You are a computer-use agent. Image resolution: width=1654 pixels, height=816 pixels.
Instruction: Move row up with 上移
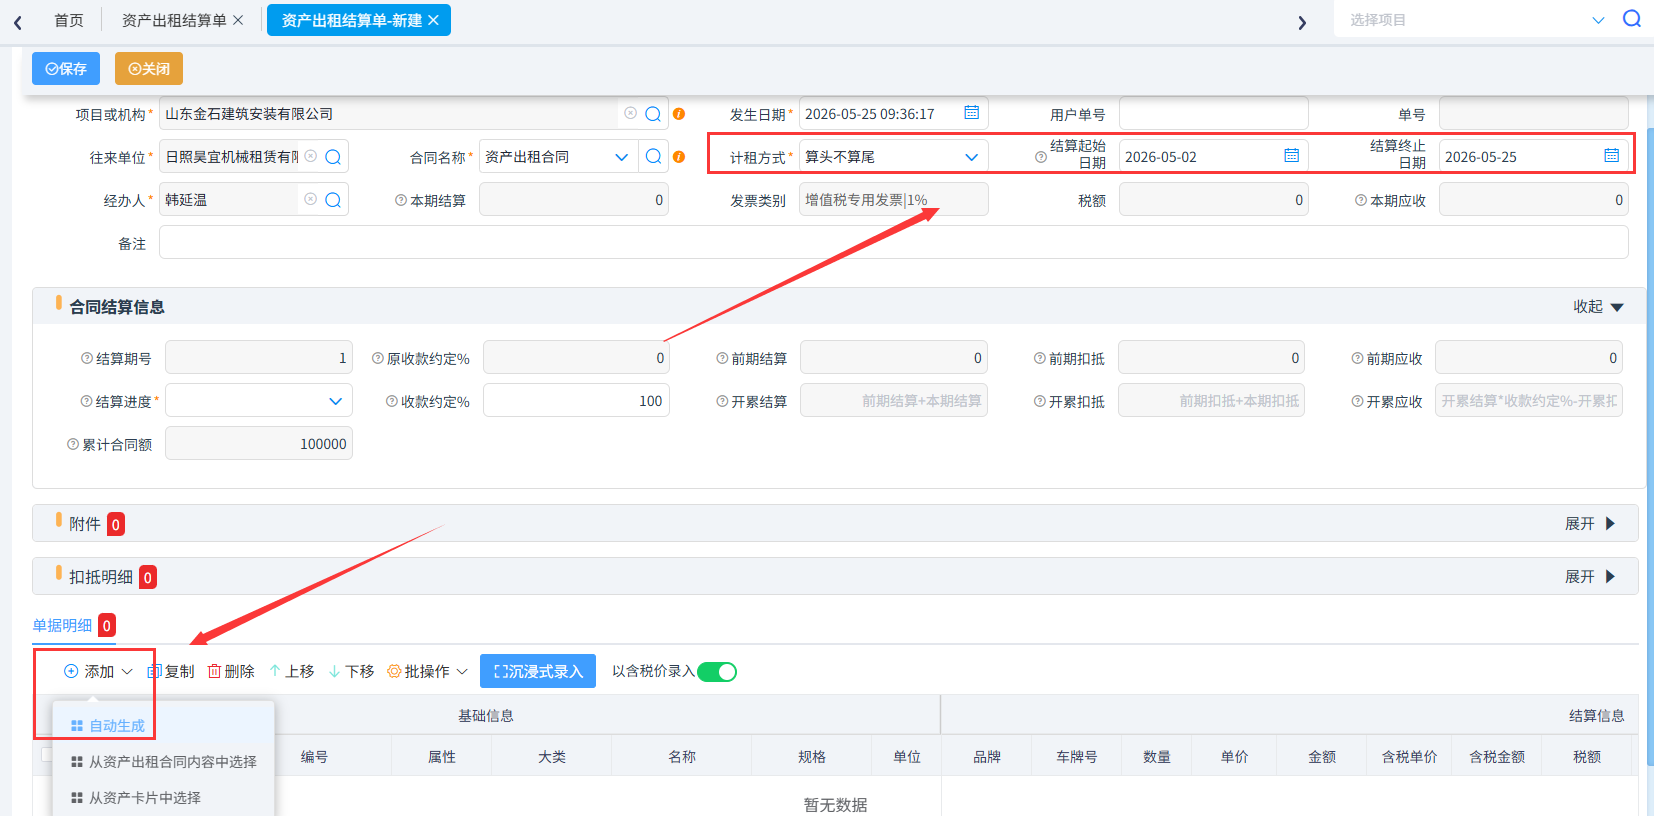[291, 672]
